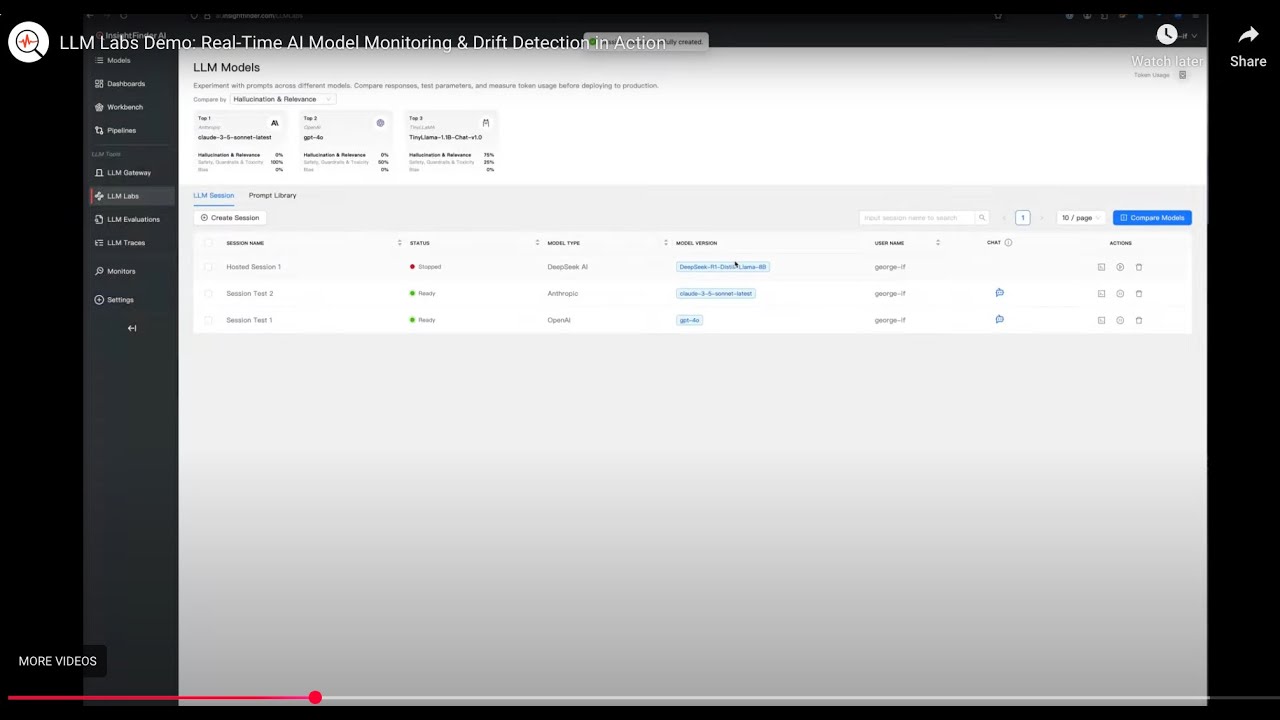Open the Compare by Hallucination & Relevance dropdown
The image size is (1280, 720).
[x=283, y=99]
